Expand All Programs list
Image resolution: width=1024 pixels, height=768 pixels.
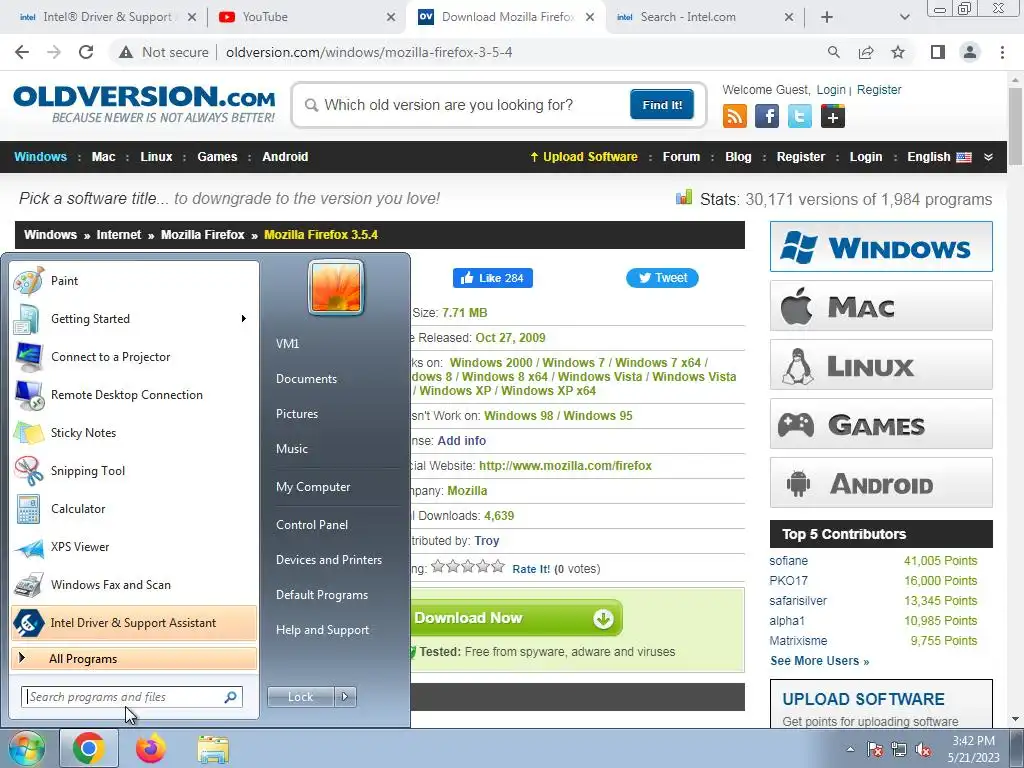pos(134,658)
